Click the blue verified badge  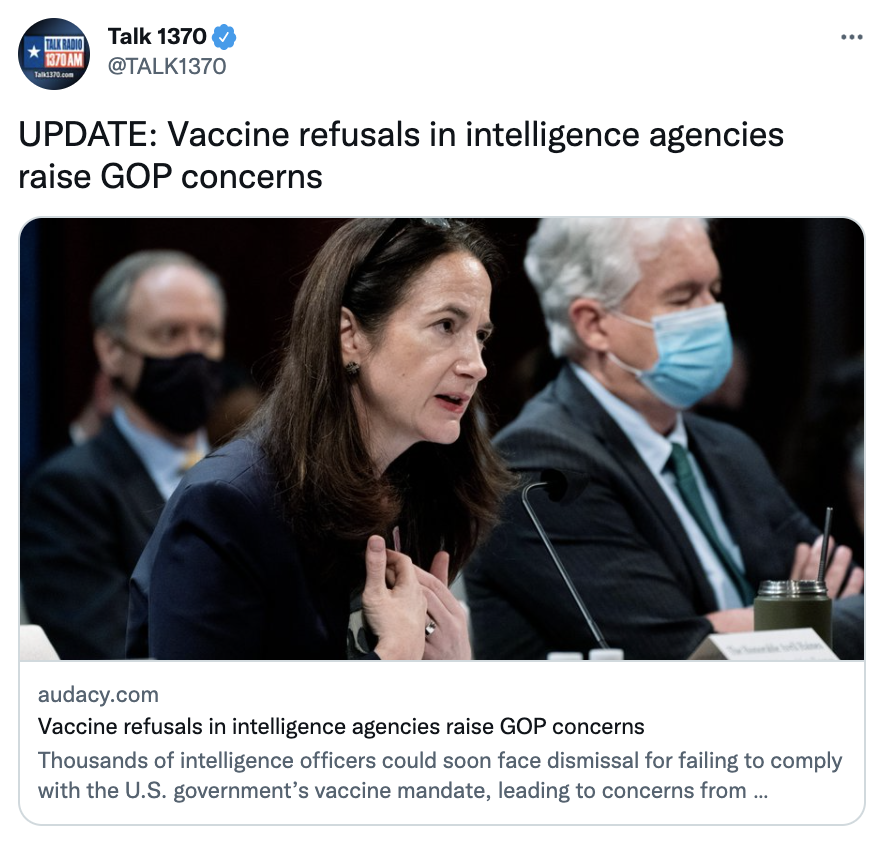coord(224,37)
